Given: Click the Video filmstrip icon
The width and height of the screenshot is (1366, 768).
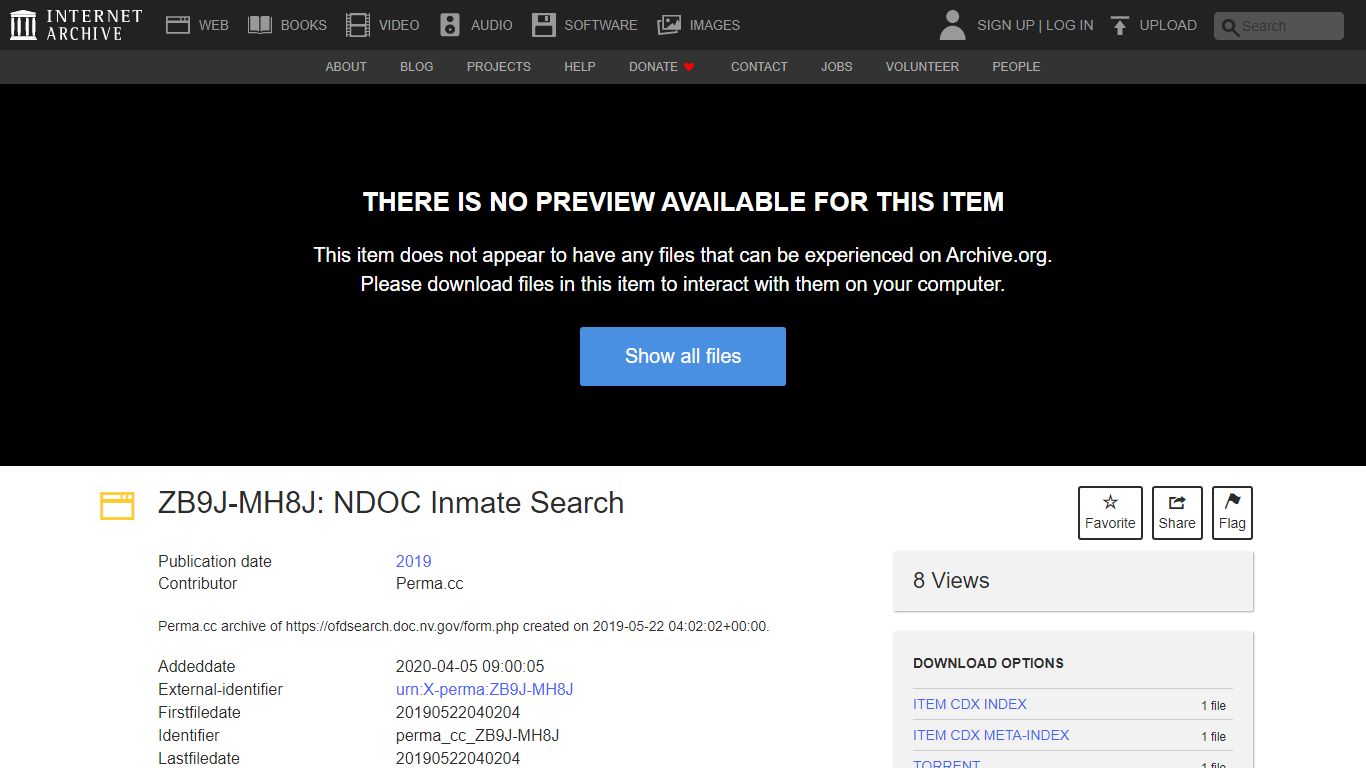Looking at the screenshot, I should pos(357,25).
